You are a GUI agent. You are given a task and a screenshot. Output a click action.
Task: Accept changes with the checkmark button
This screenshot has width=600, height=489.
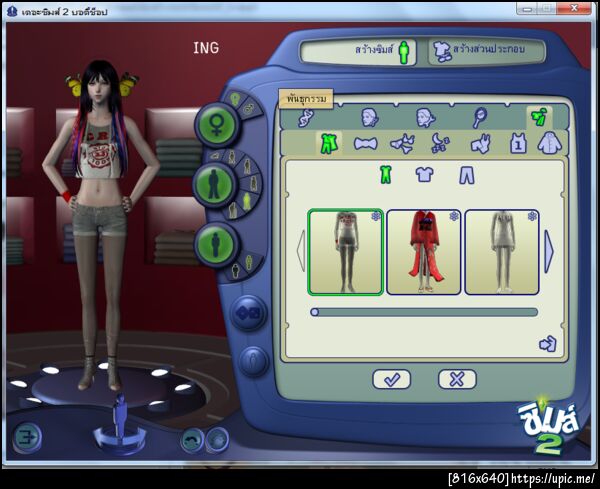(x=391, y=379)
